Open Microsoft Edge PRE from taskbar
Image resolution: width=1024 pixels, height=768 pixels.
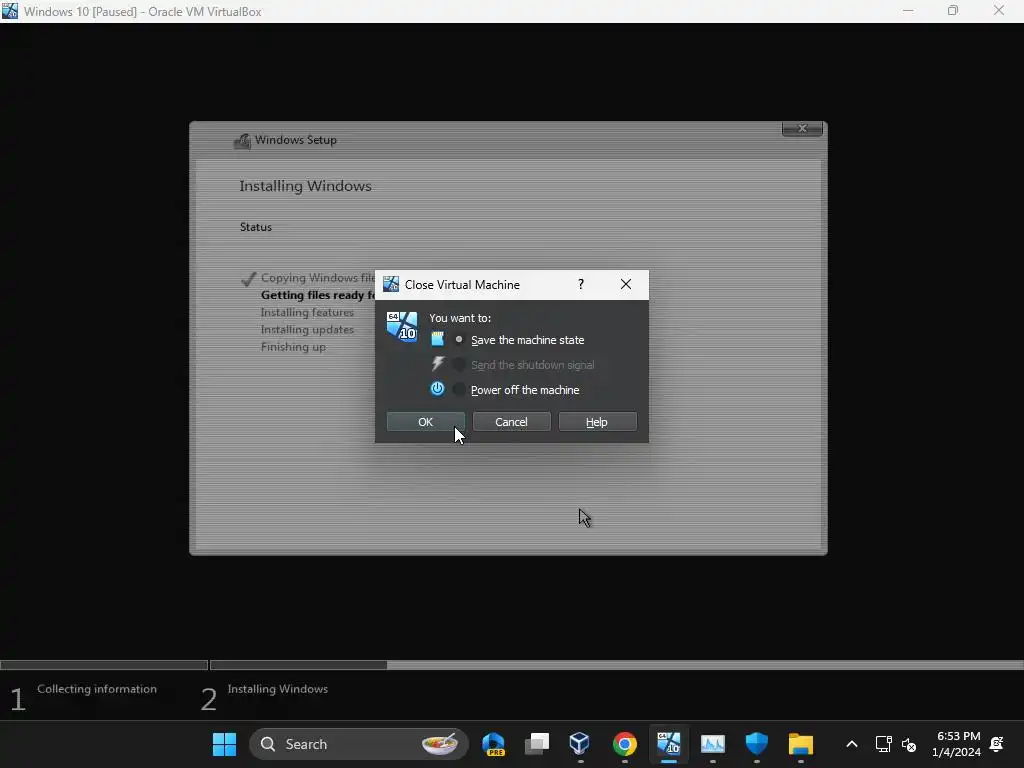[x=493, y=744]
